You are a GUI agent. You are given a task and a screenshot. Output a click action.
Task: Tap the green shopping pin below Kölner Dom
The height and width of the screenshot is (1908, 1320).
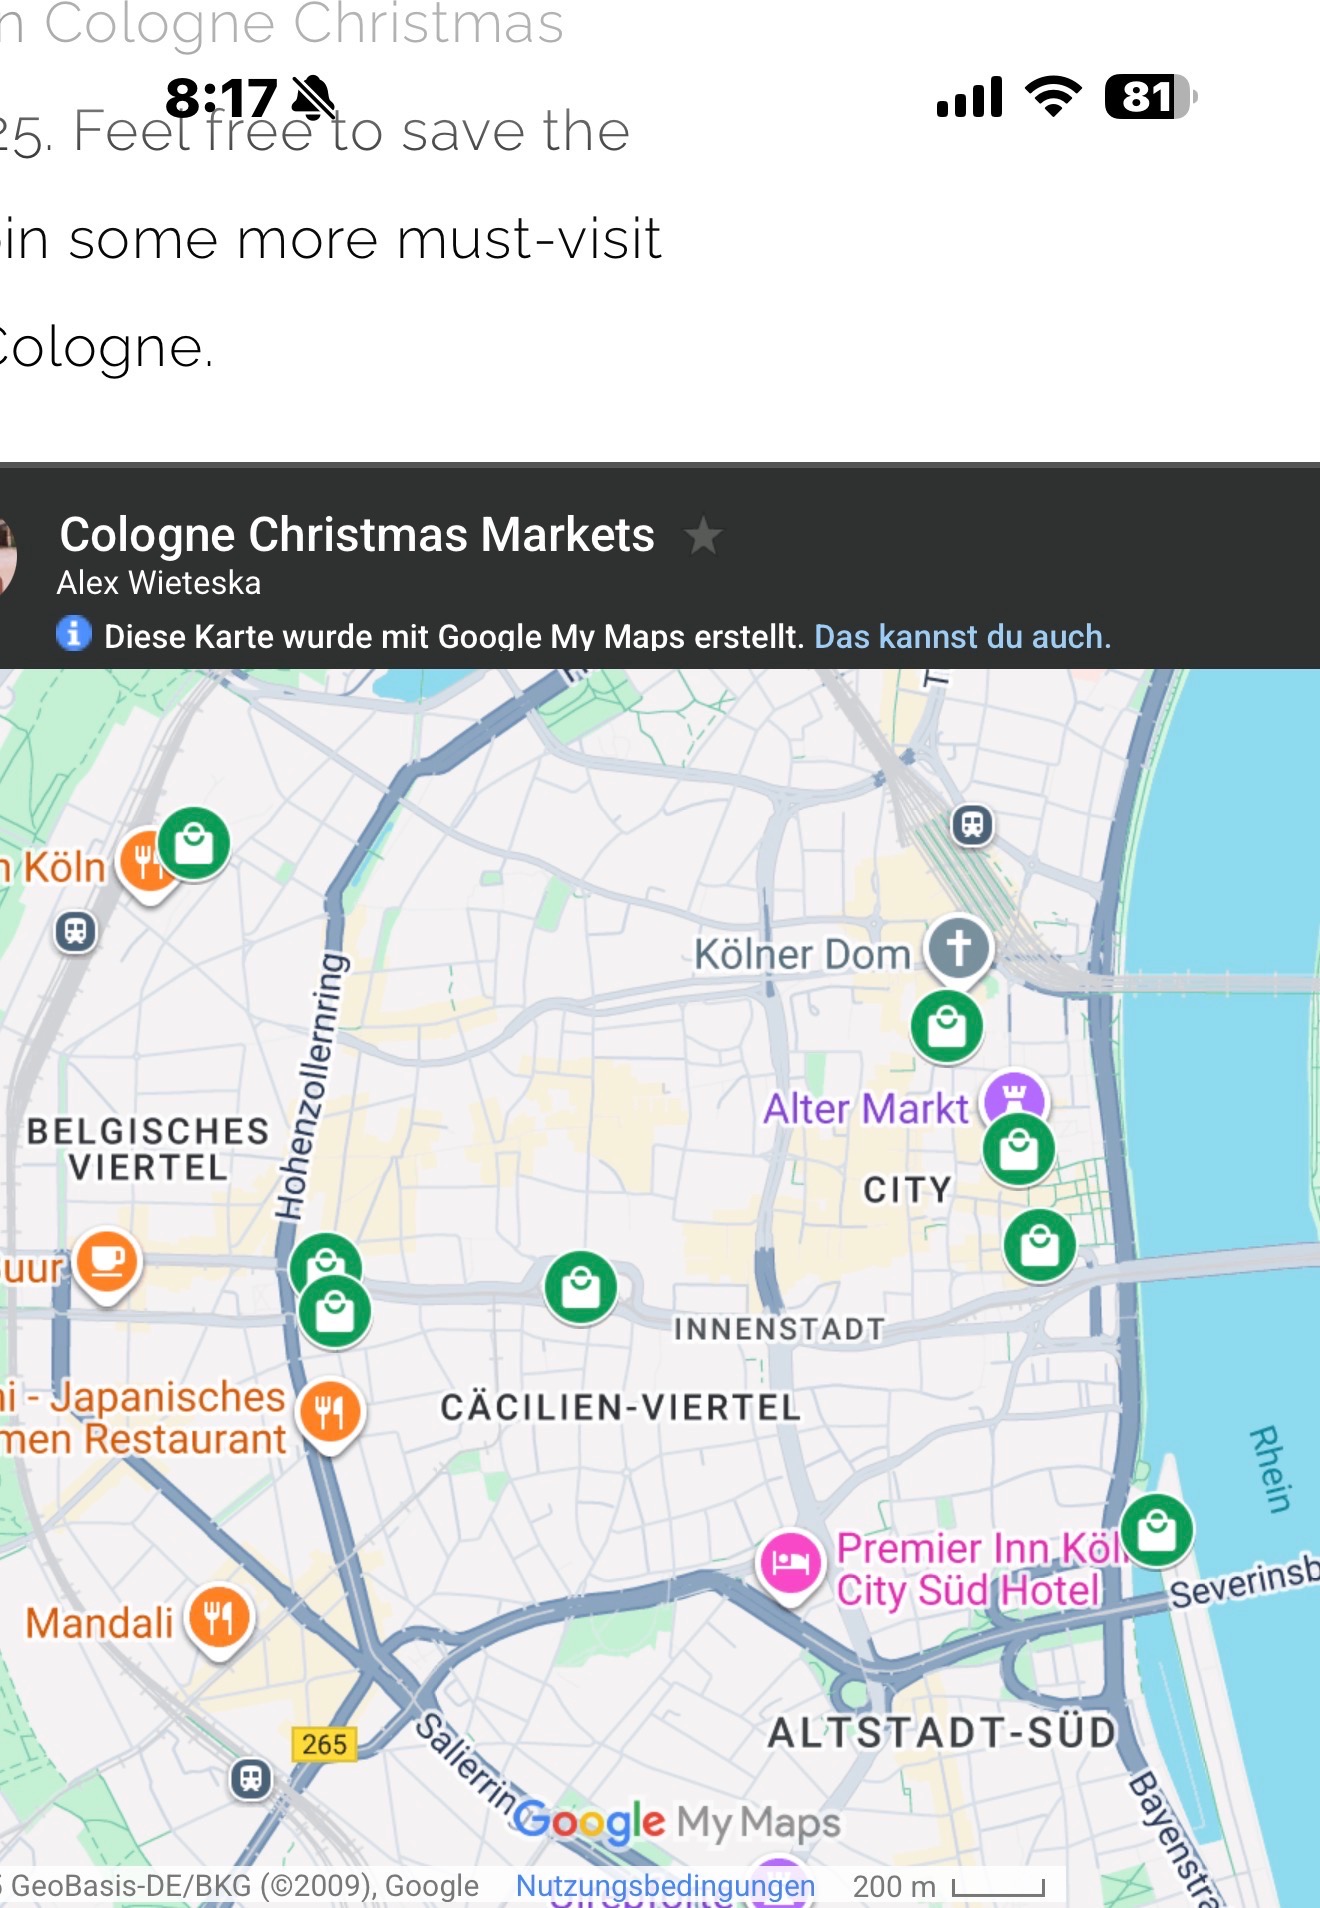click(946, 1027)
